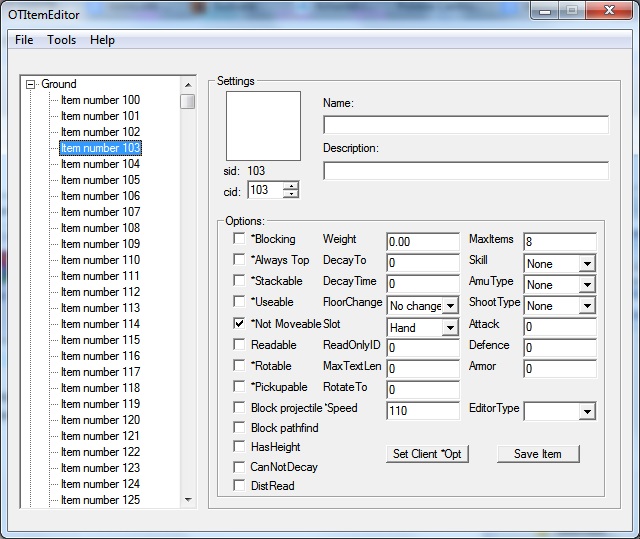This screenshot has height=539, width=640.
Task: Click the Weight input field
Action: (423, 242)
